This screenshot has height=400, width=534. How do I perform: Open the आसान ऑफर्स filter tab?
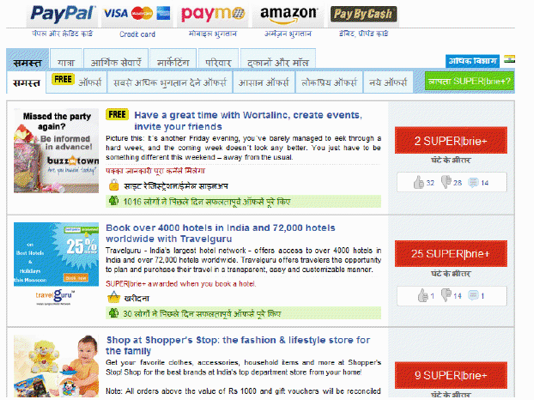pos(264,82)
